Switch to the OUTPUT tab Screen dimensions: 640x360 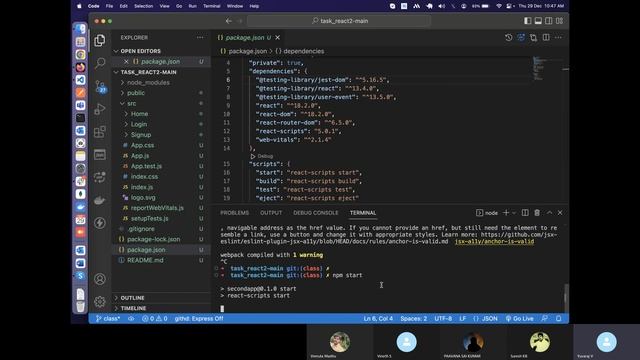point(271,213)
